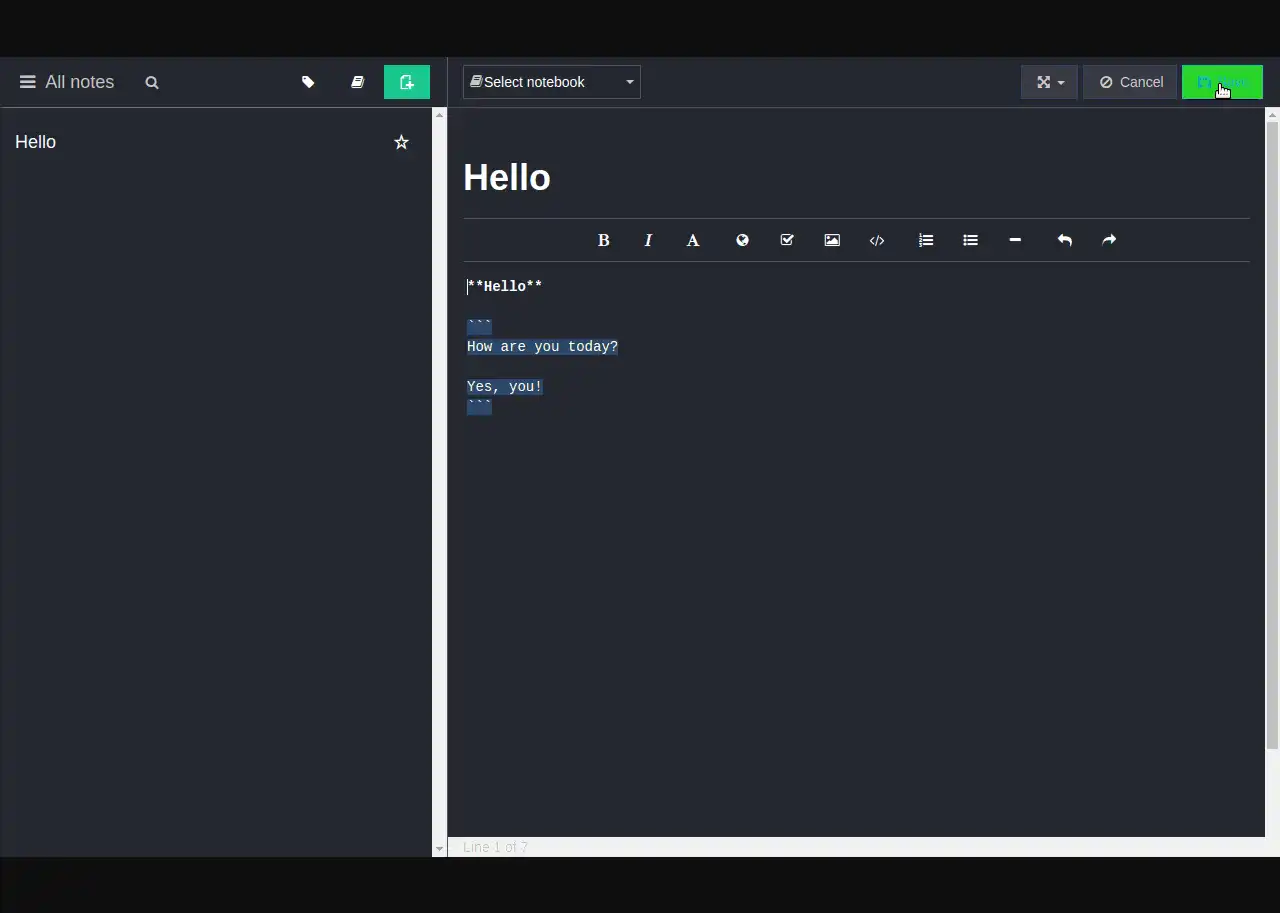The width and height of the screenshot is (1280, 913).
Task: Apply italic formatting
Action: (x=648, y=240)
